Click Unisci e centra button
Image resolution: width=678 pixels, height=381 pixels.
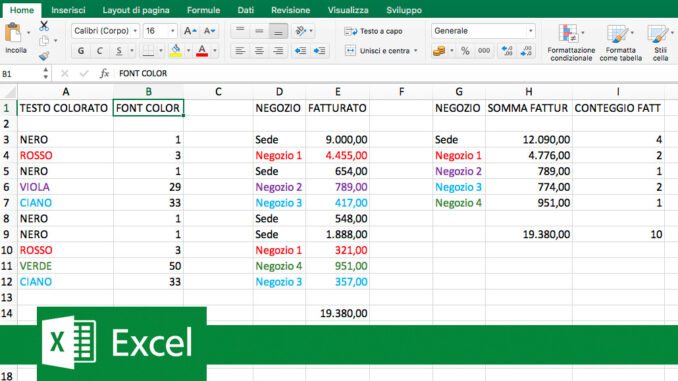(377, 51)
